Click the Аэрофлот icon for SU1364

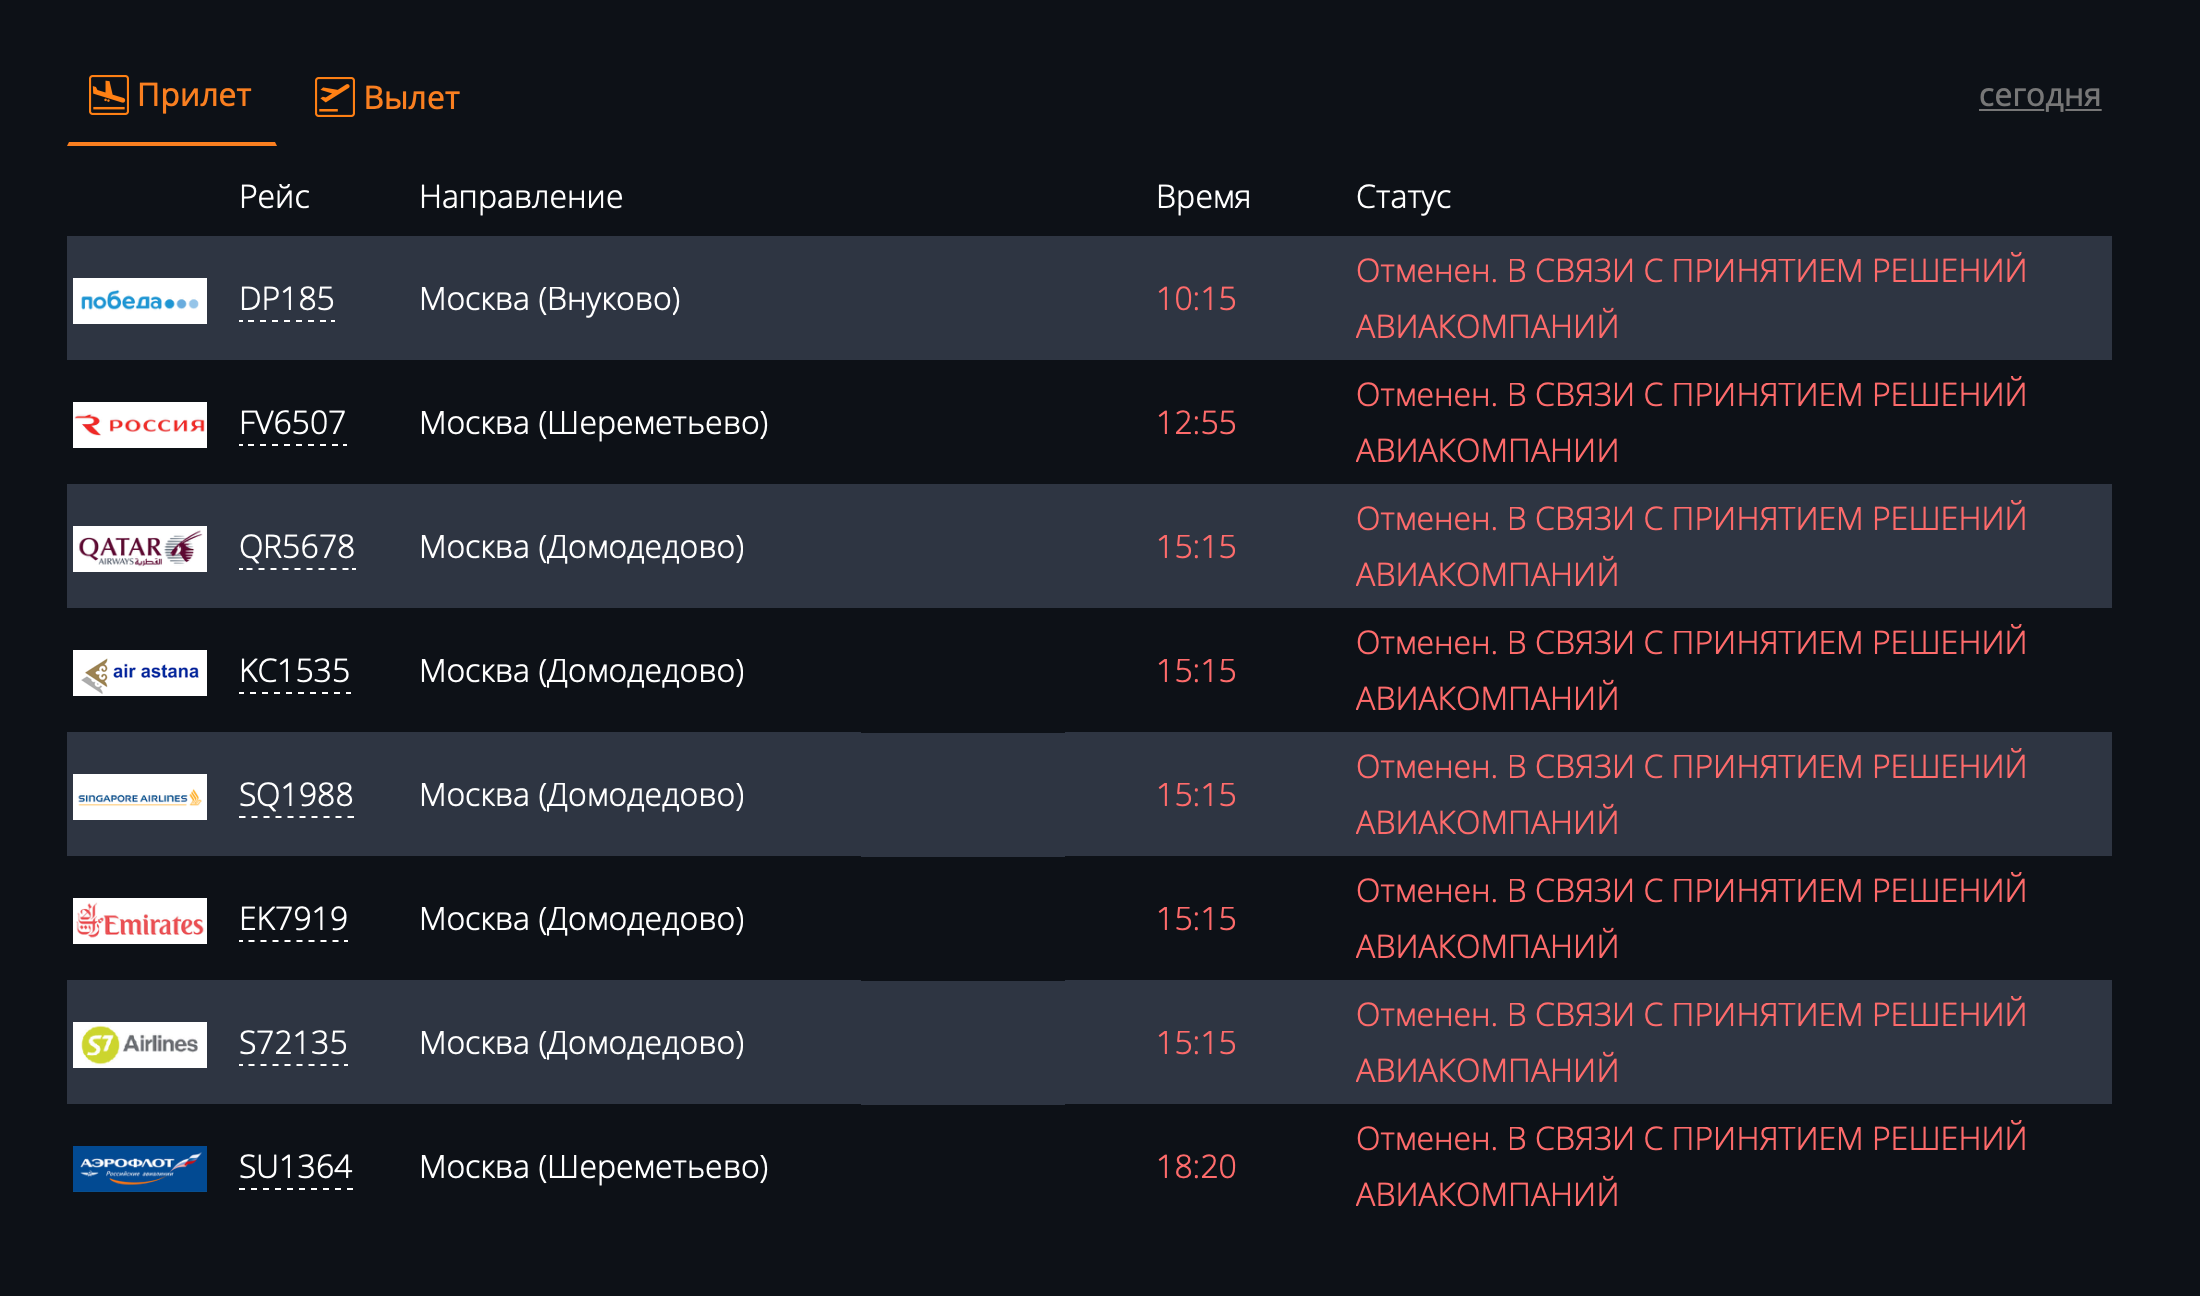pos(139,1168)
